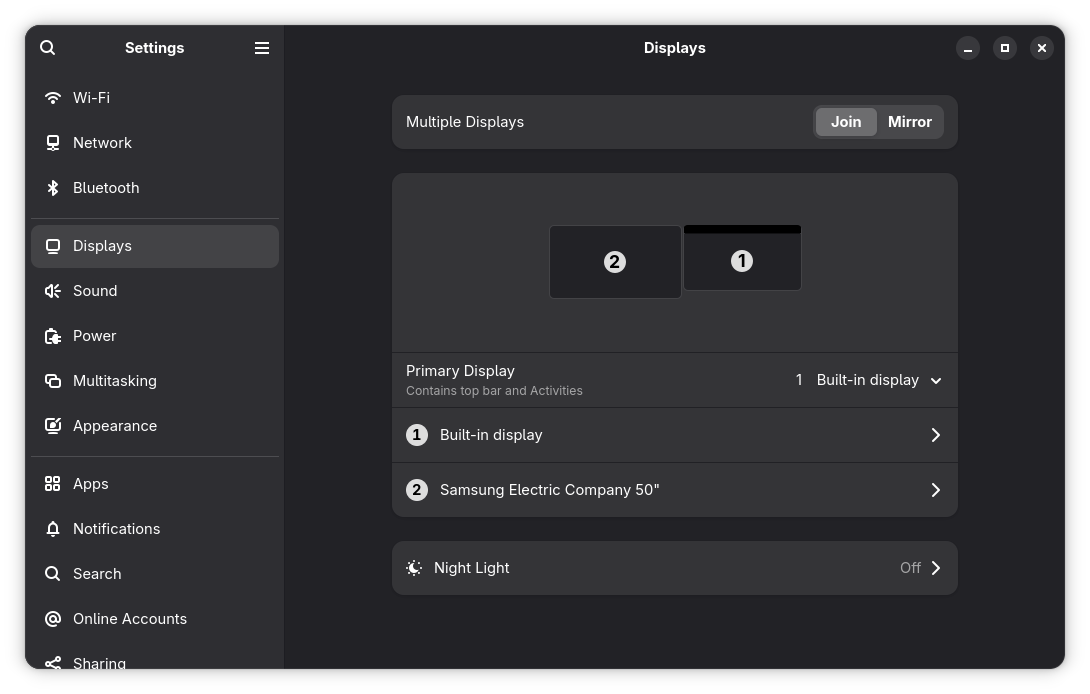The image size is (1090, 694).
Task: Open the Settings search magnifier icon
Action: (47, 47)
